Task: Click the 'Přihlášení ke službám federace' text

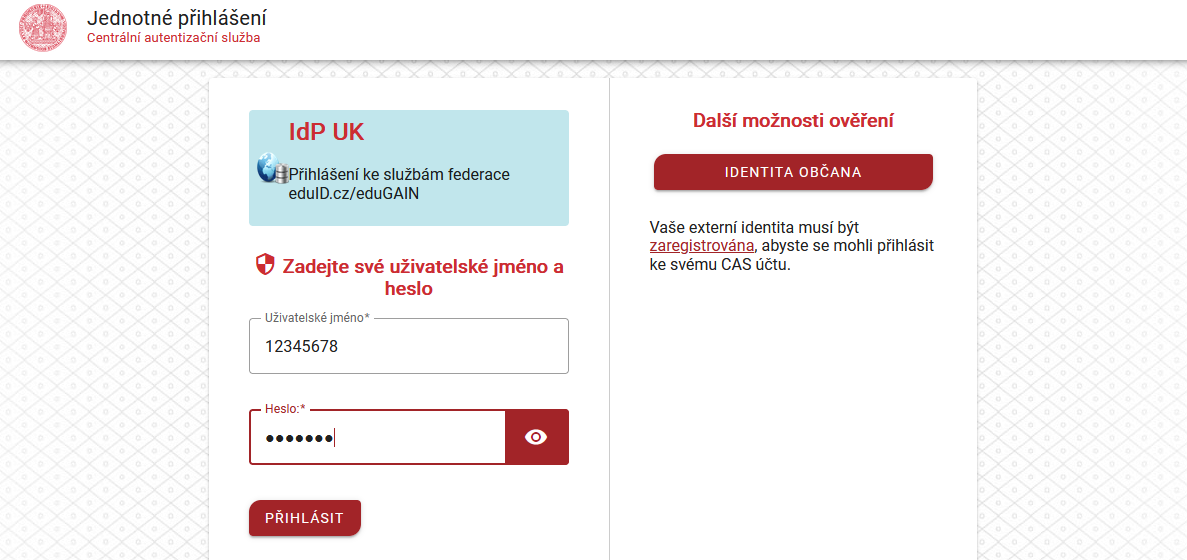Action: [399, 175]
